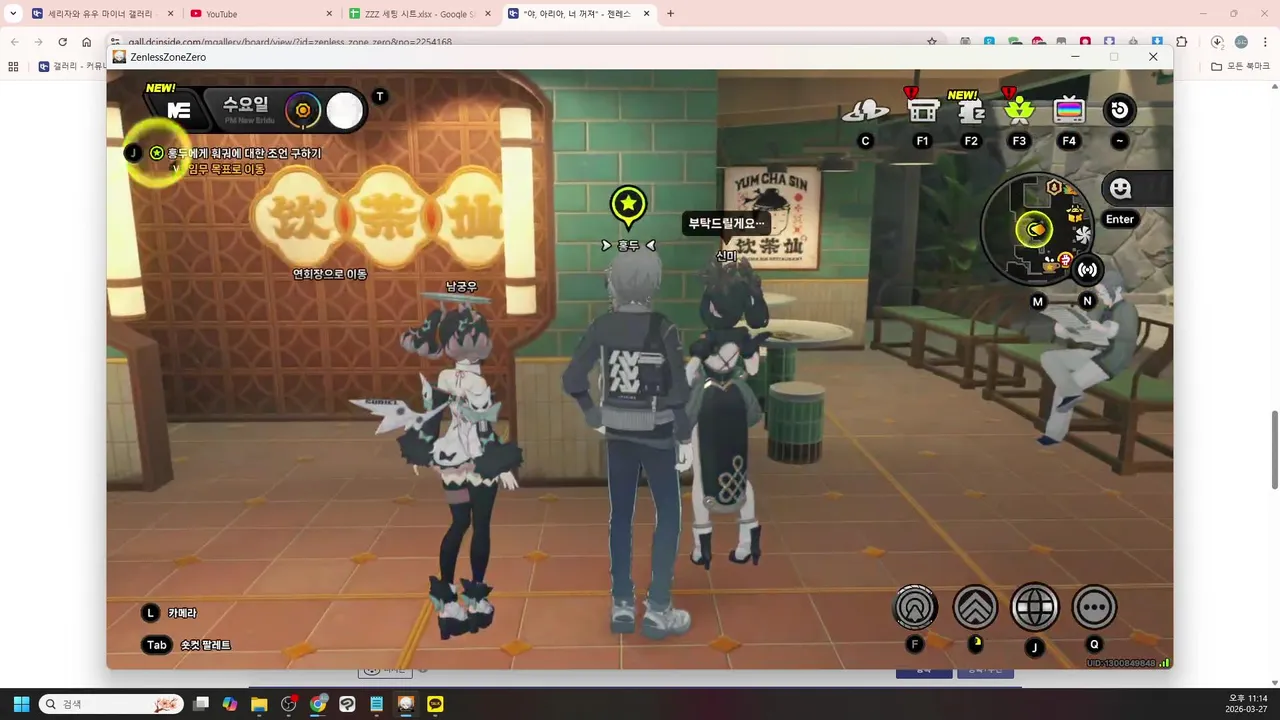The image size is (1280, 720).
Task: Click the Windows taskbar 검색 search box
Action: pyautogui.click(x=112, y=704)
